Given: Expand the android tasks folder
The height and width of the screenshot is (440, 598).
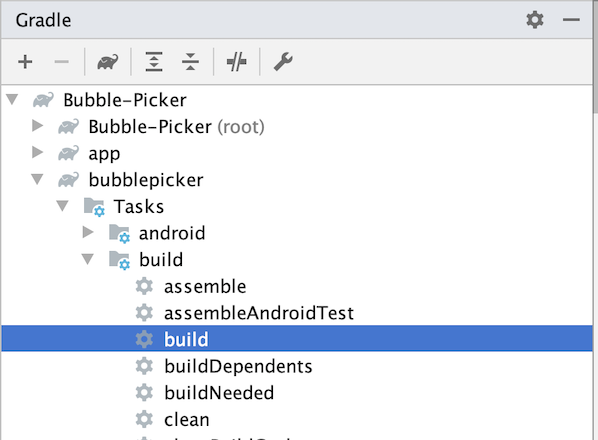Looking at the screenshot, I should pyautogui.click(x=88, y=232).
